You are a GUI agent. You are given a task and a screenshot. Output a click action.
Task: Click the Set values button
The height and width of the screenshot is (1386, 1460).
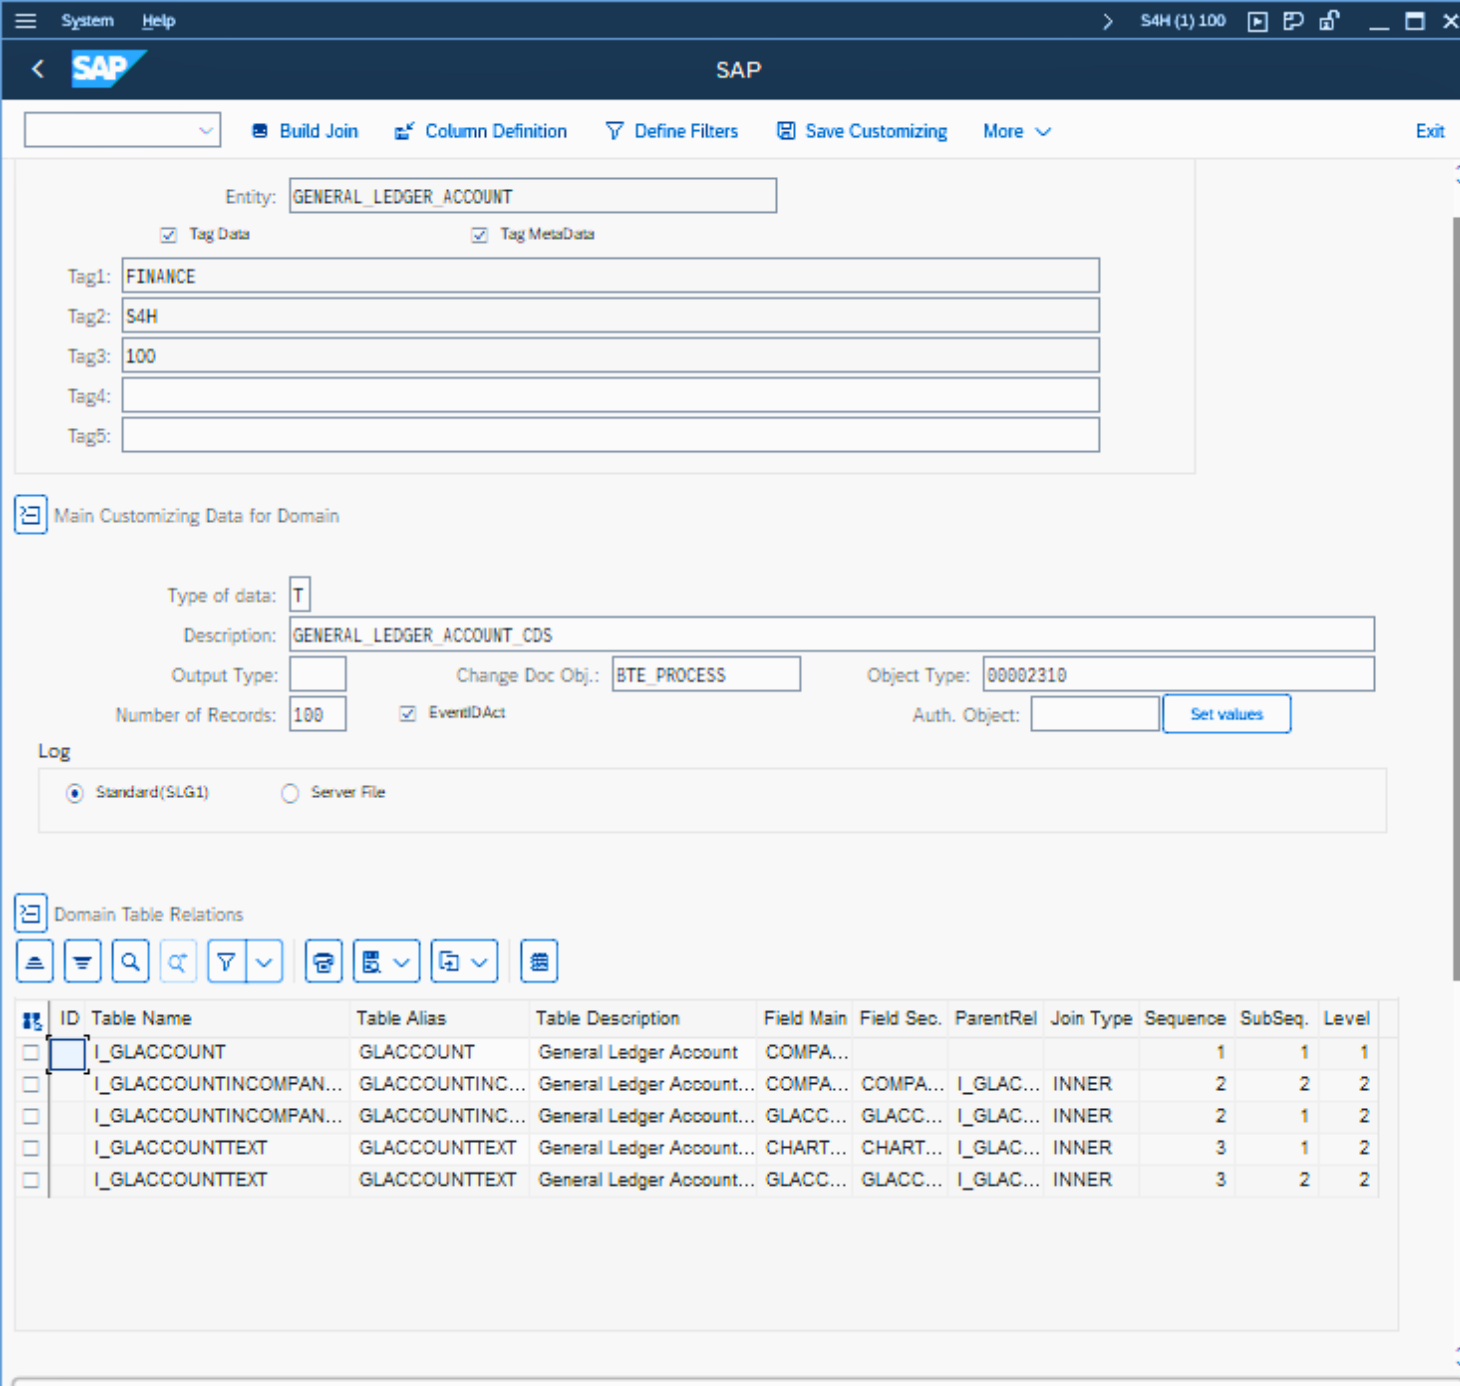coord(1226,714)
